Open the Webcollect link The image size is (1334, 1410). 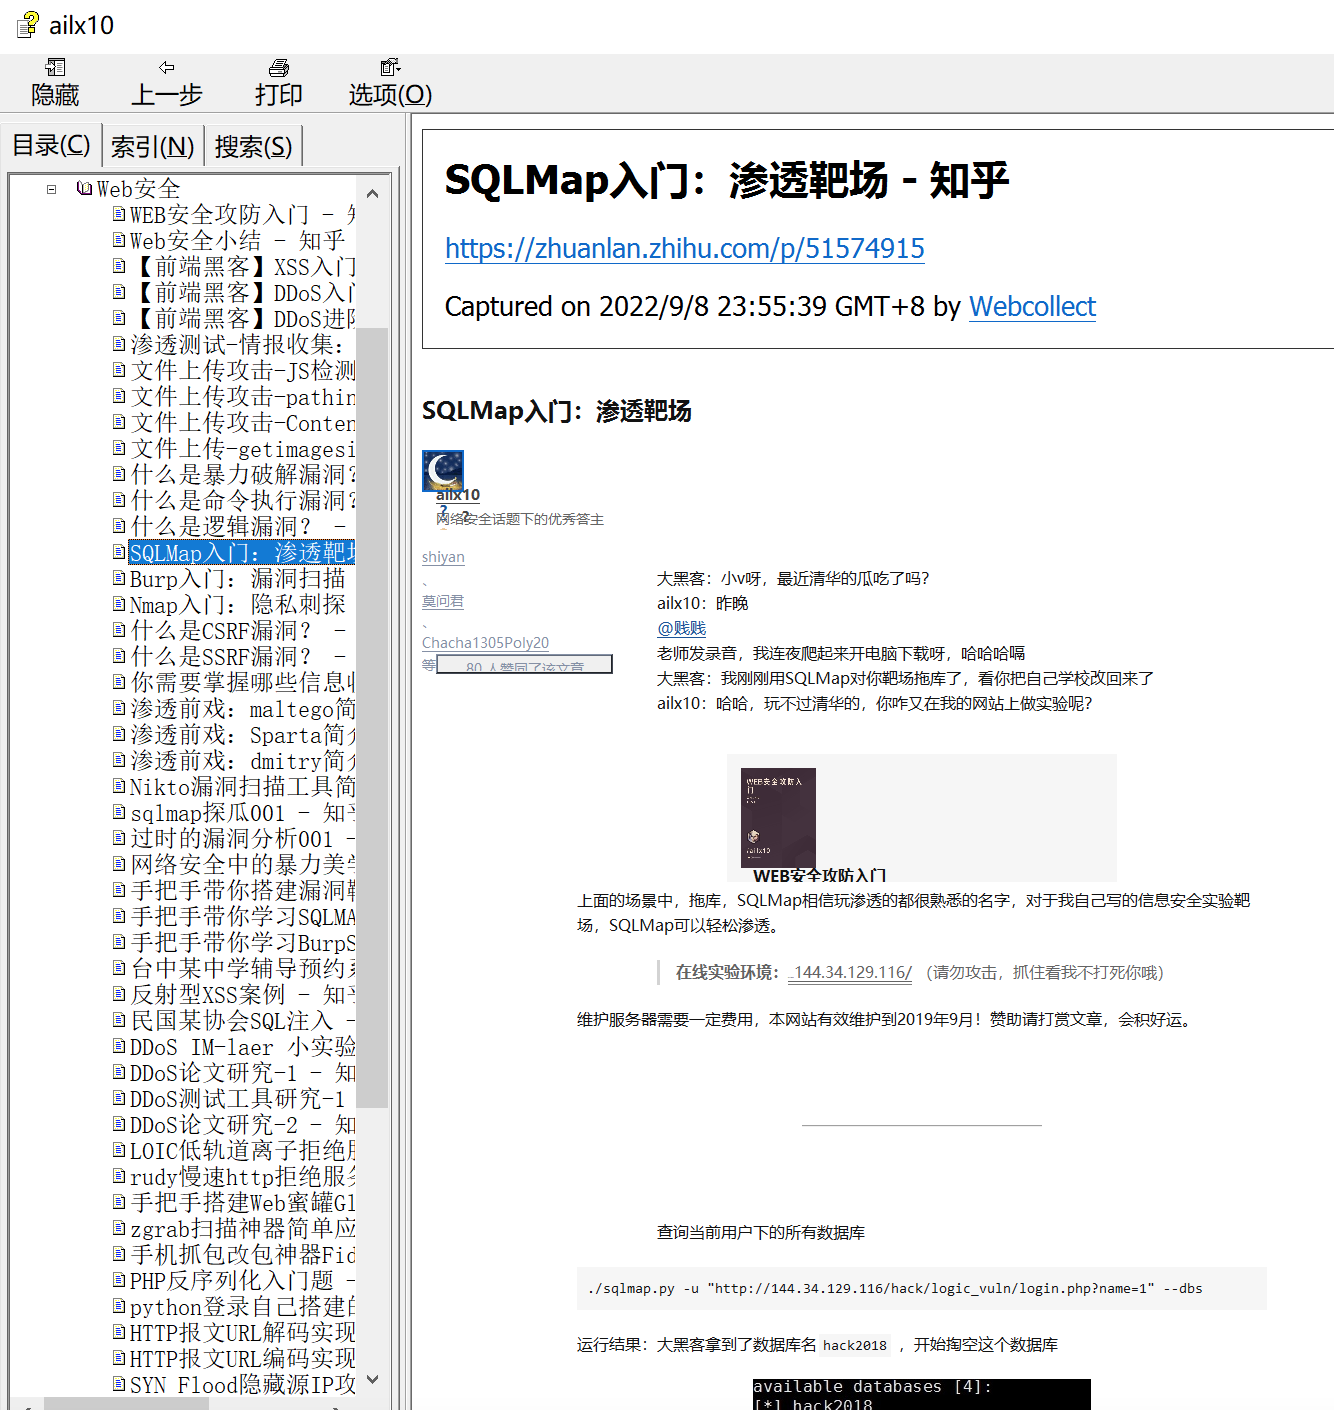pyautogui.click(x=1032, y=306)
